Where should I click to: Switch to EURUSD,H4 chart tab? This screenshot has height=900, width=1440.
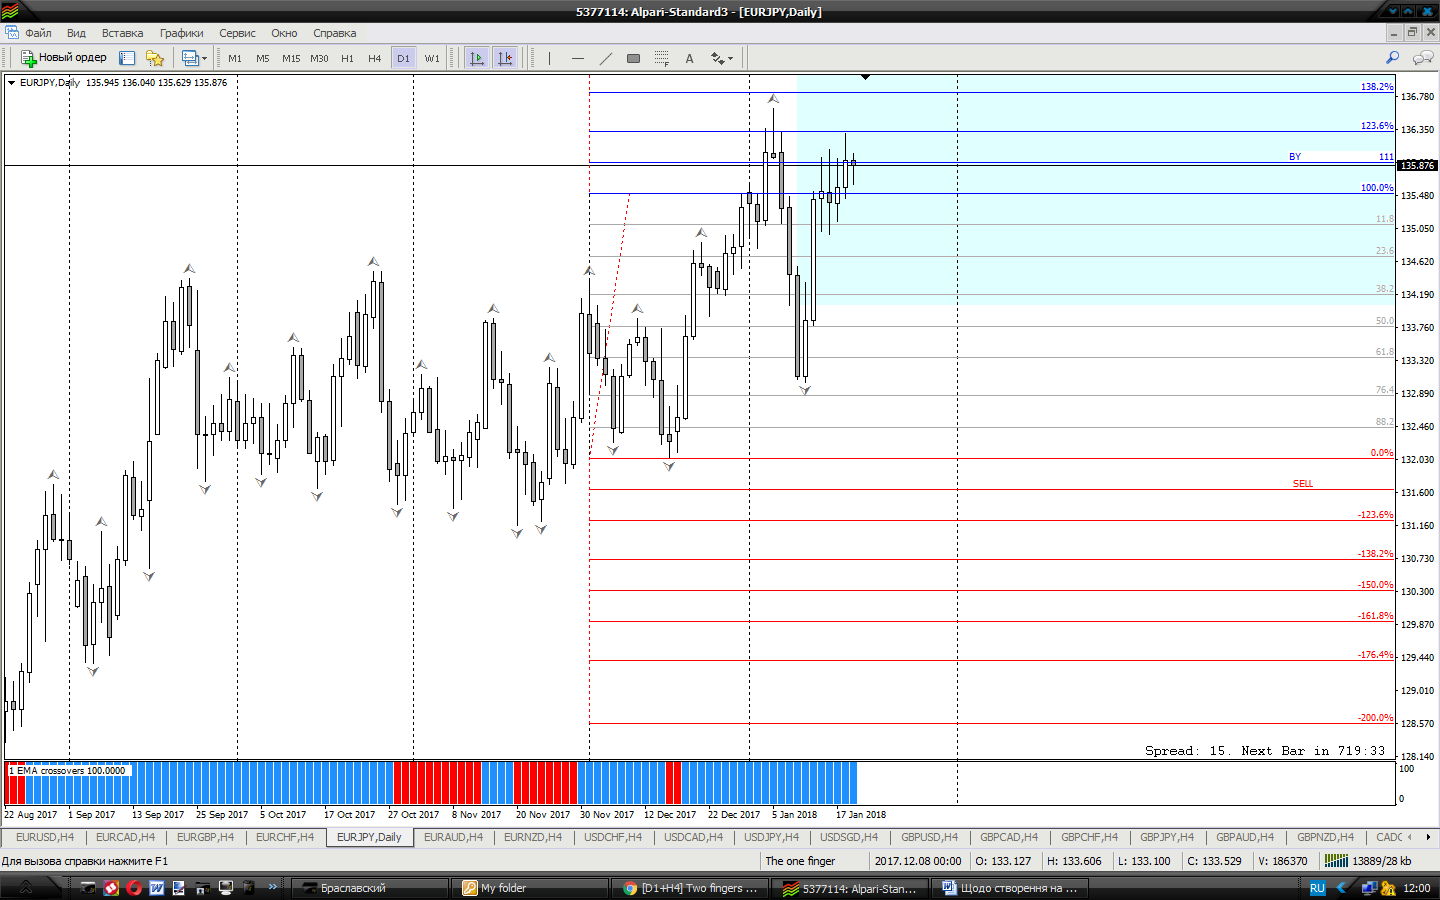(44, 837)
